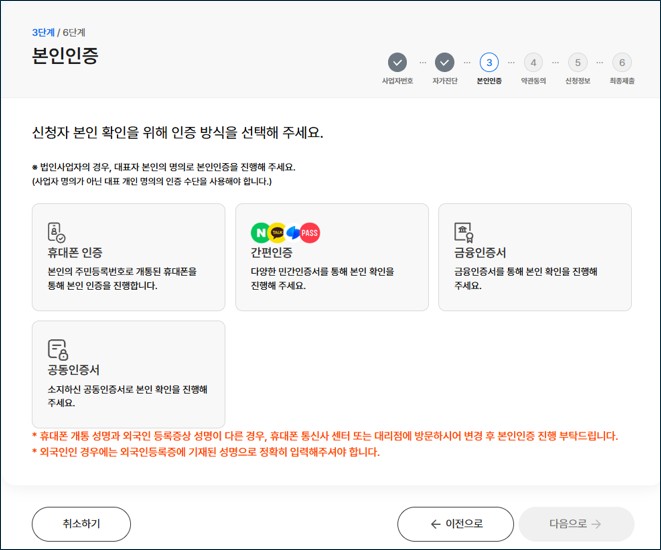Click the 금융인증서 certificate icon
The width and height of the screenshot is (661, 550).
464,232
